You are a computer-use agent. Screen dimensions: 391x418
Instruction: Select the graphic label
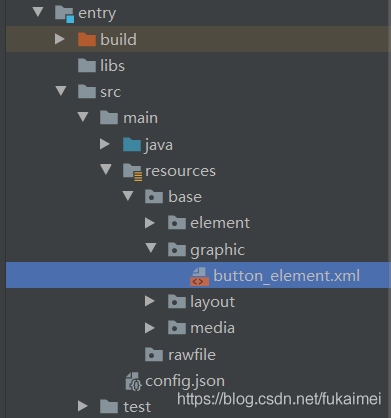pyautogui.click(x=217, y=250)
